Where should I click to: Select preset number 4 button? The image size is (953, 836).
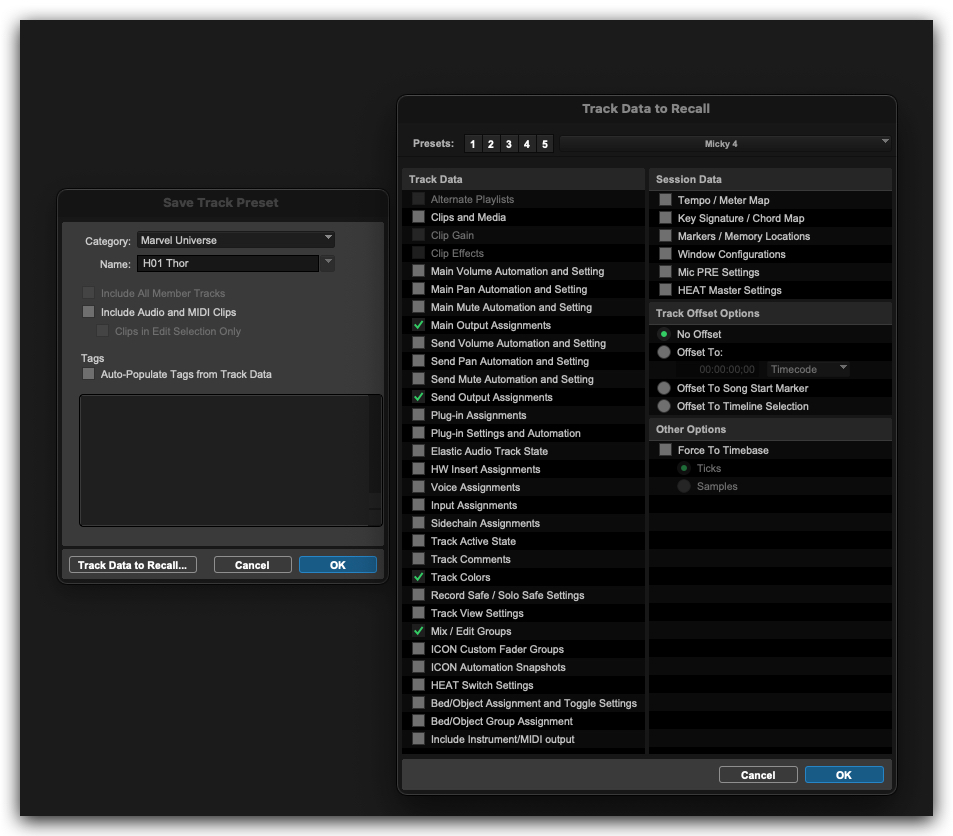coord(527,144)
